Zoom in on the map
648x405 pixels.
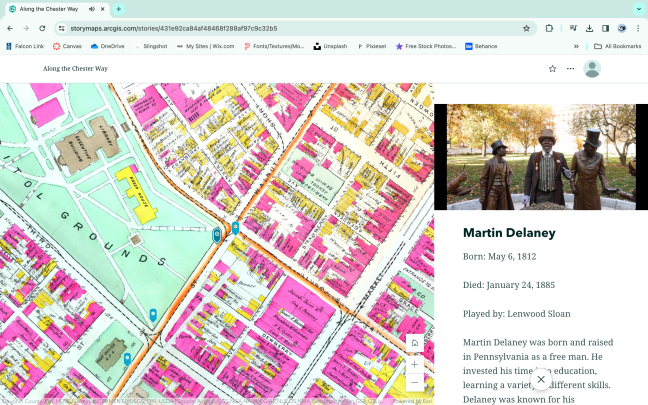pyautogui.click(x=414, y=363)
